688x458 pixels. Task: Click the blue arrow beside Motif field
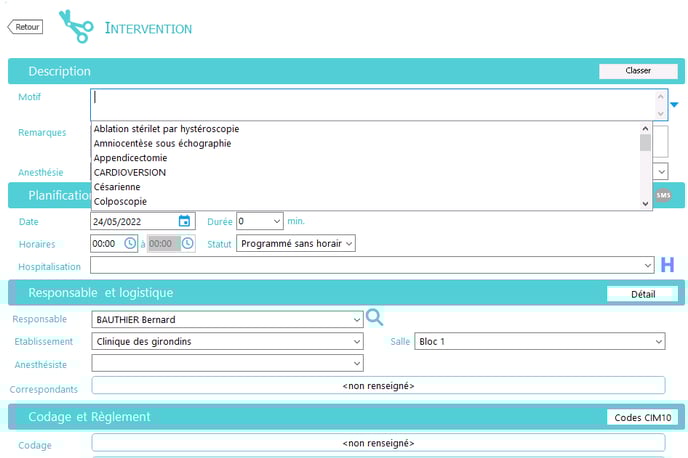coord(674,105)
